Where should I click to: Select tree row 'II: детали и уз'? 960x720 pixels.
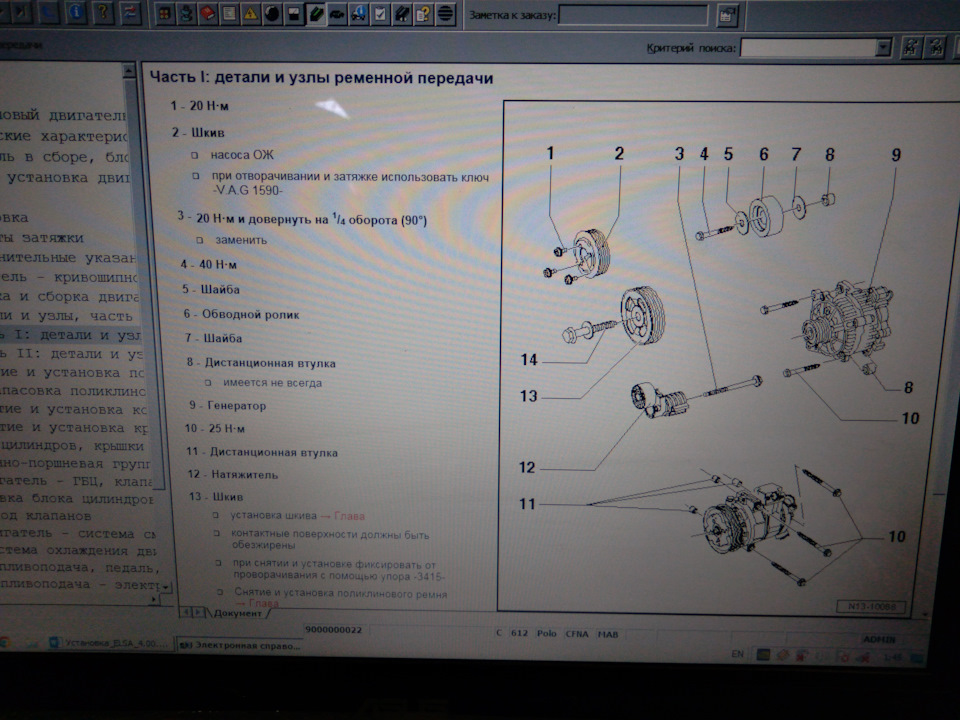coord(71,354)
